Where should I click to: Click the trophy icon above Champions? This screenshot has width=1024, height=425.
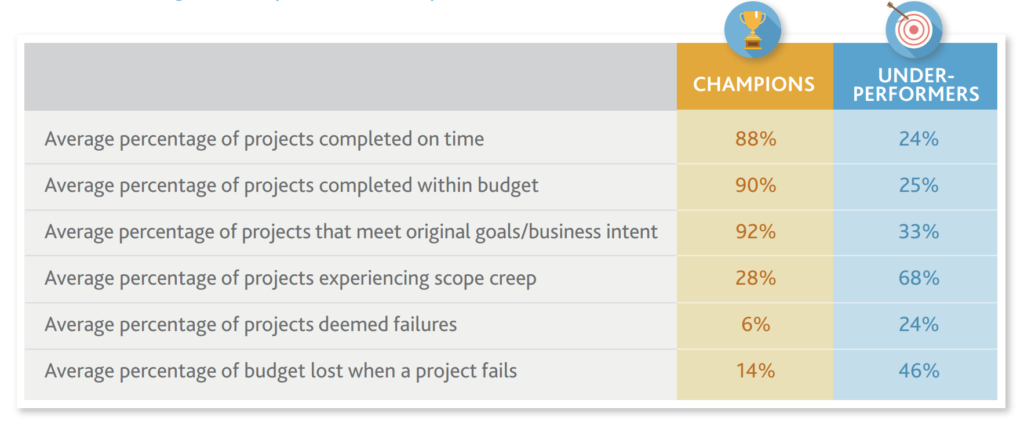[x=753, y=29]
